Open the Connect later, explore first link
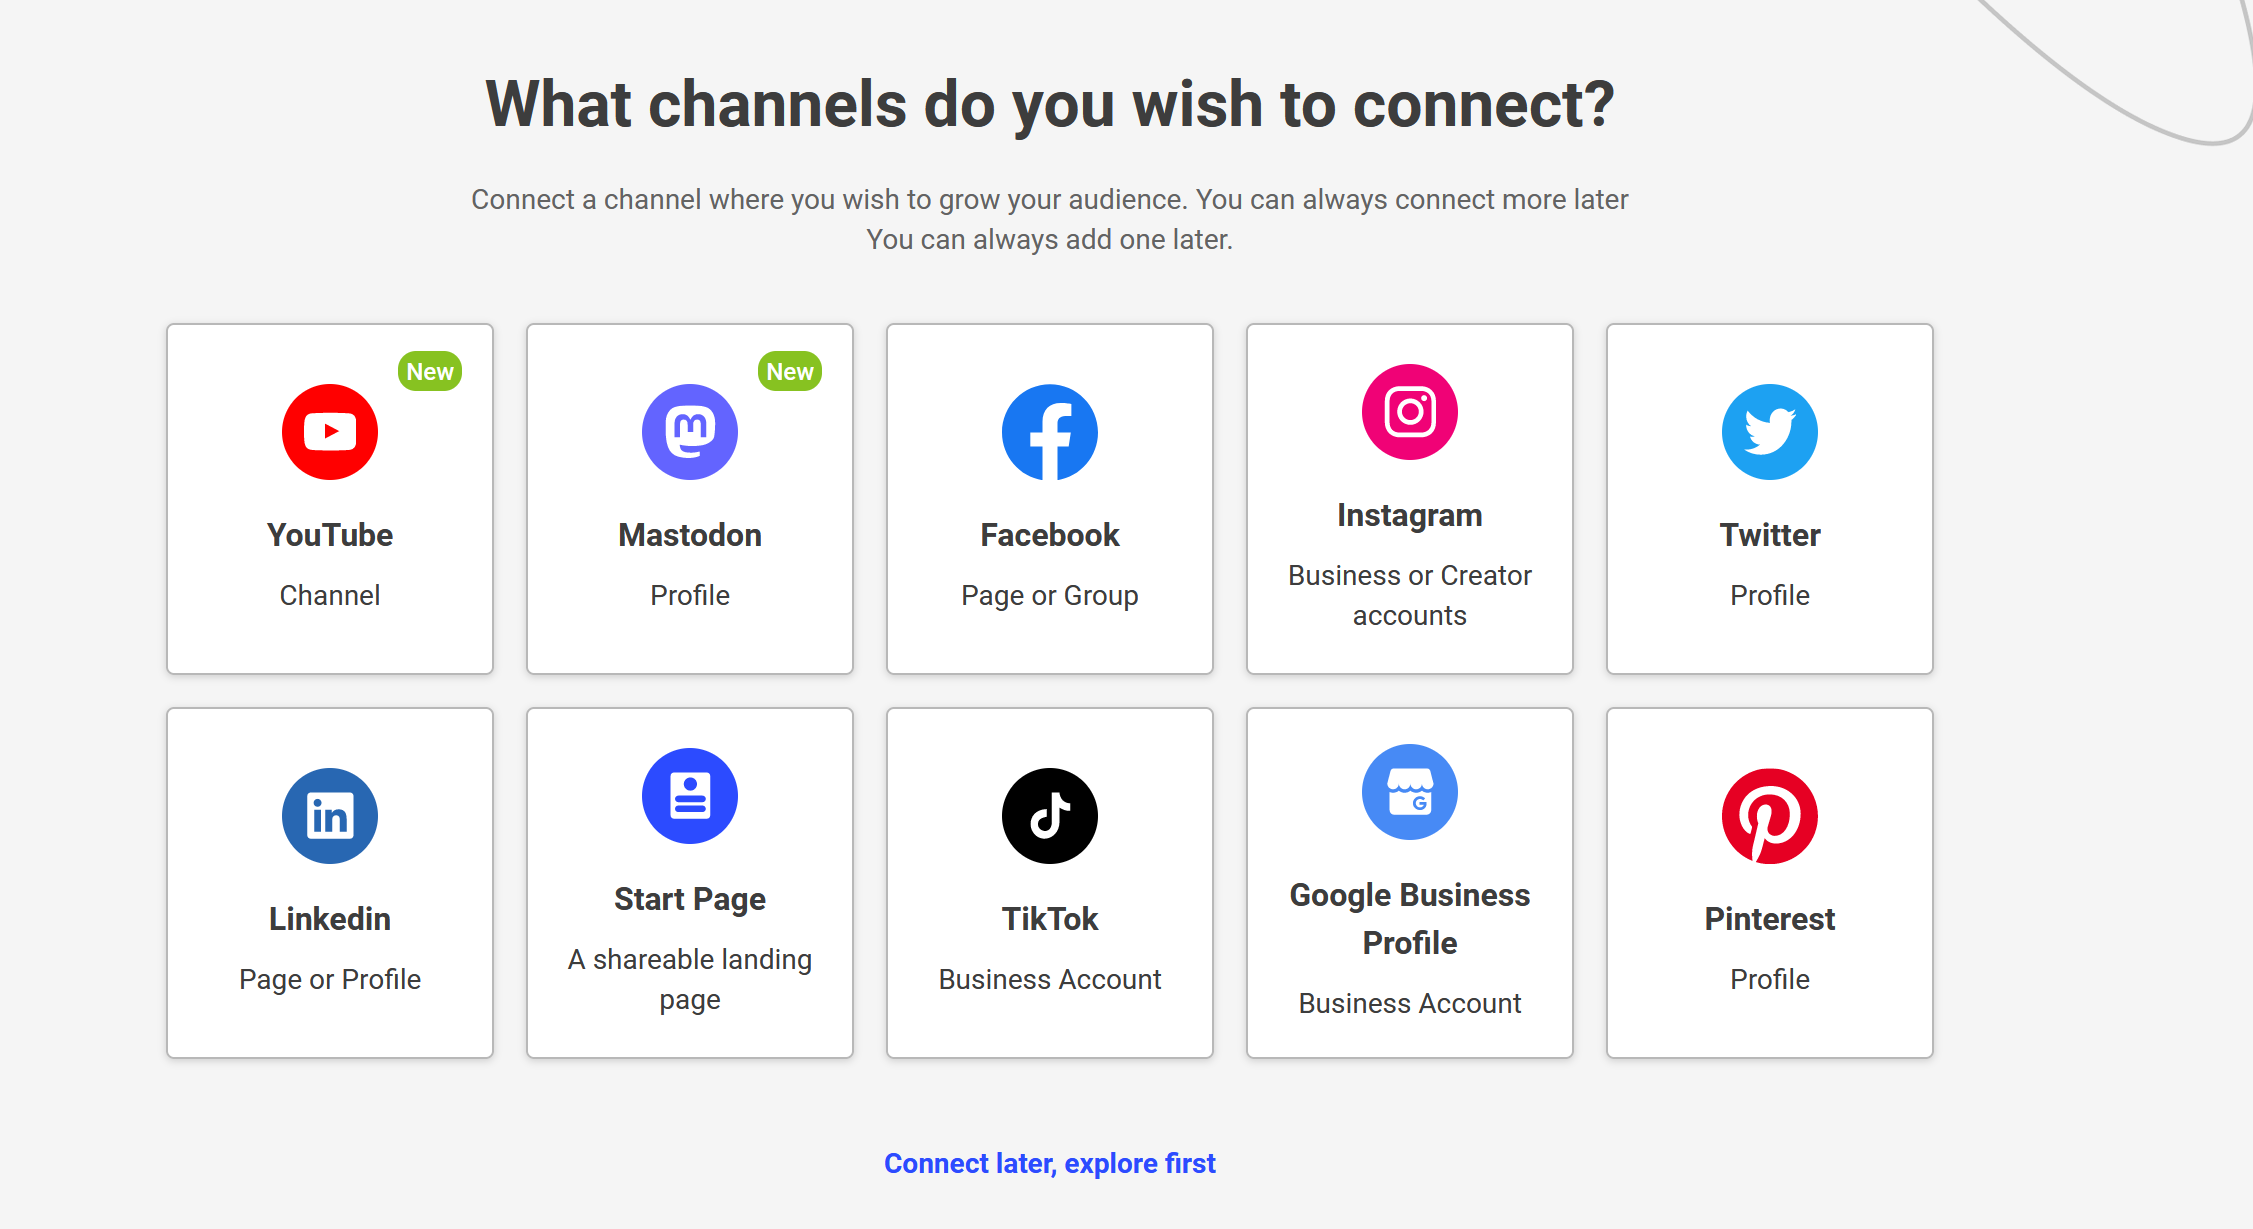 click(x=1050, y=1163)
